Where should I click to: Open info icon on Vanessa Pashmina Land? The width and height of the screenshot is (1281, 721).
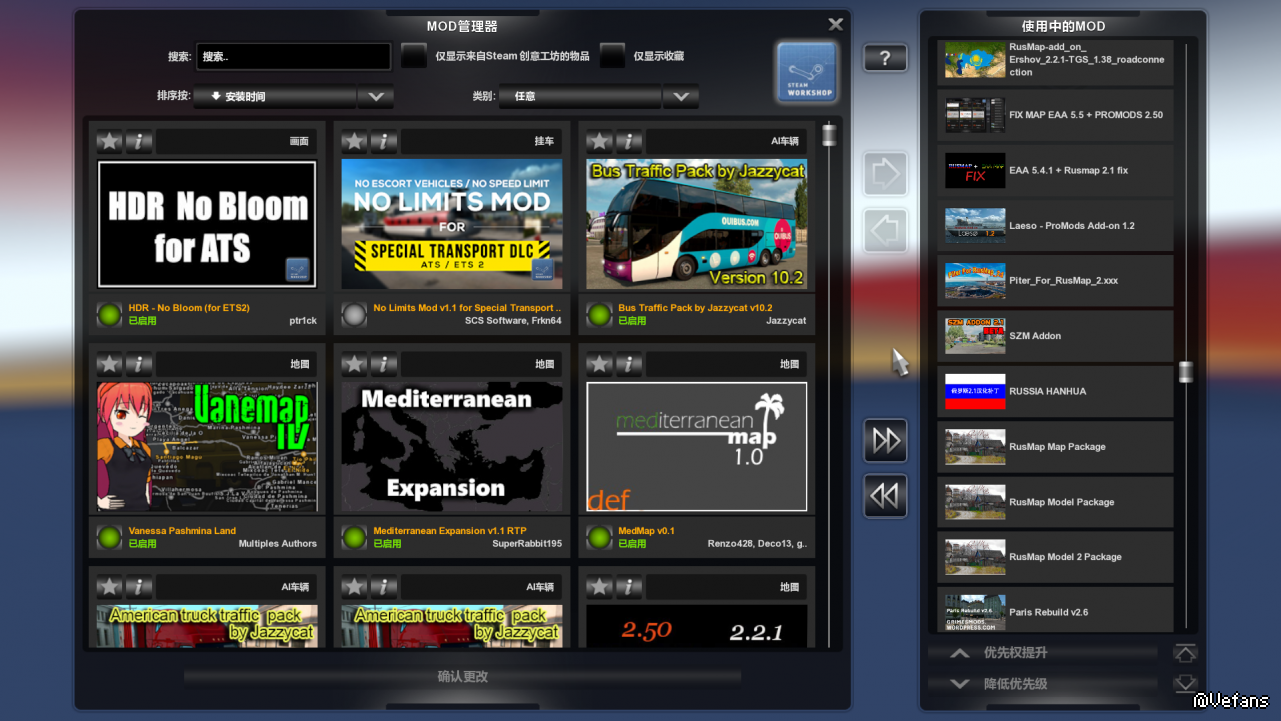coord(139,364)
